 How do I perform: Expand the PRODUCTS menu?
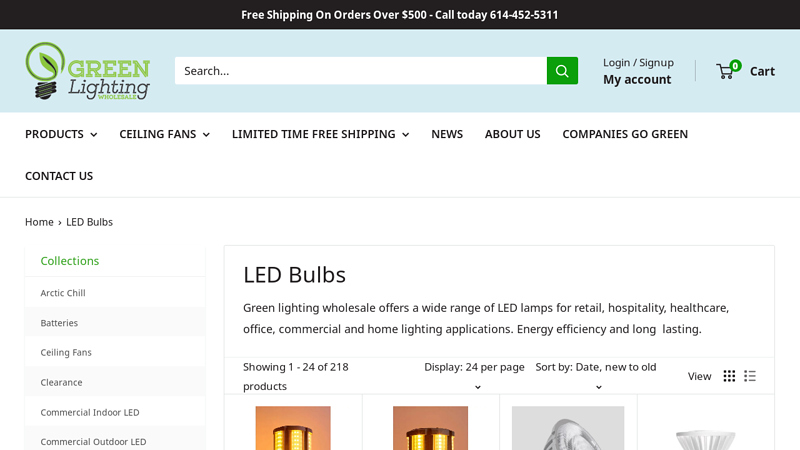61,134
